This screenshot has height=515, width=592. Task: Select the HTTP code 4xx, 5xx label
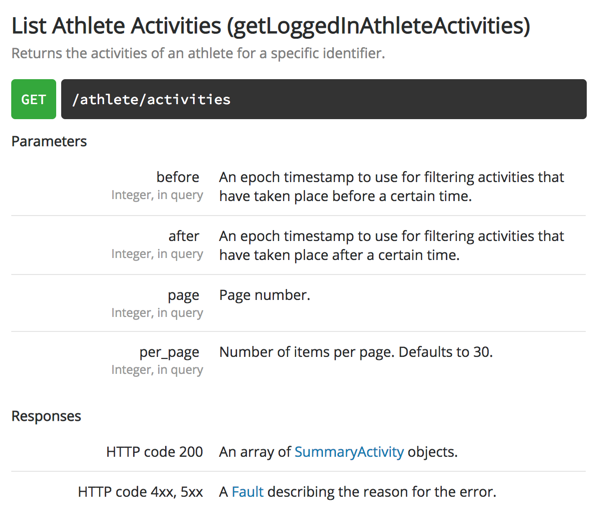(140, 492)
